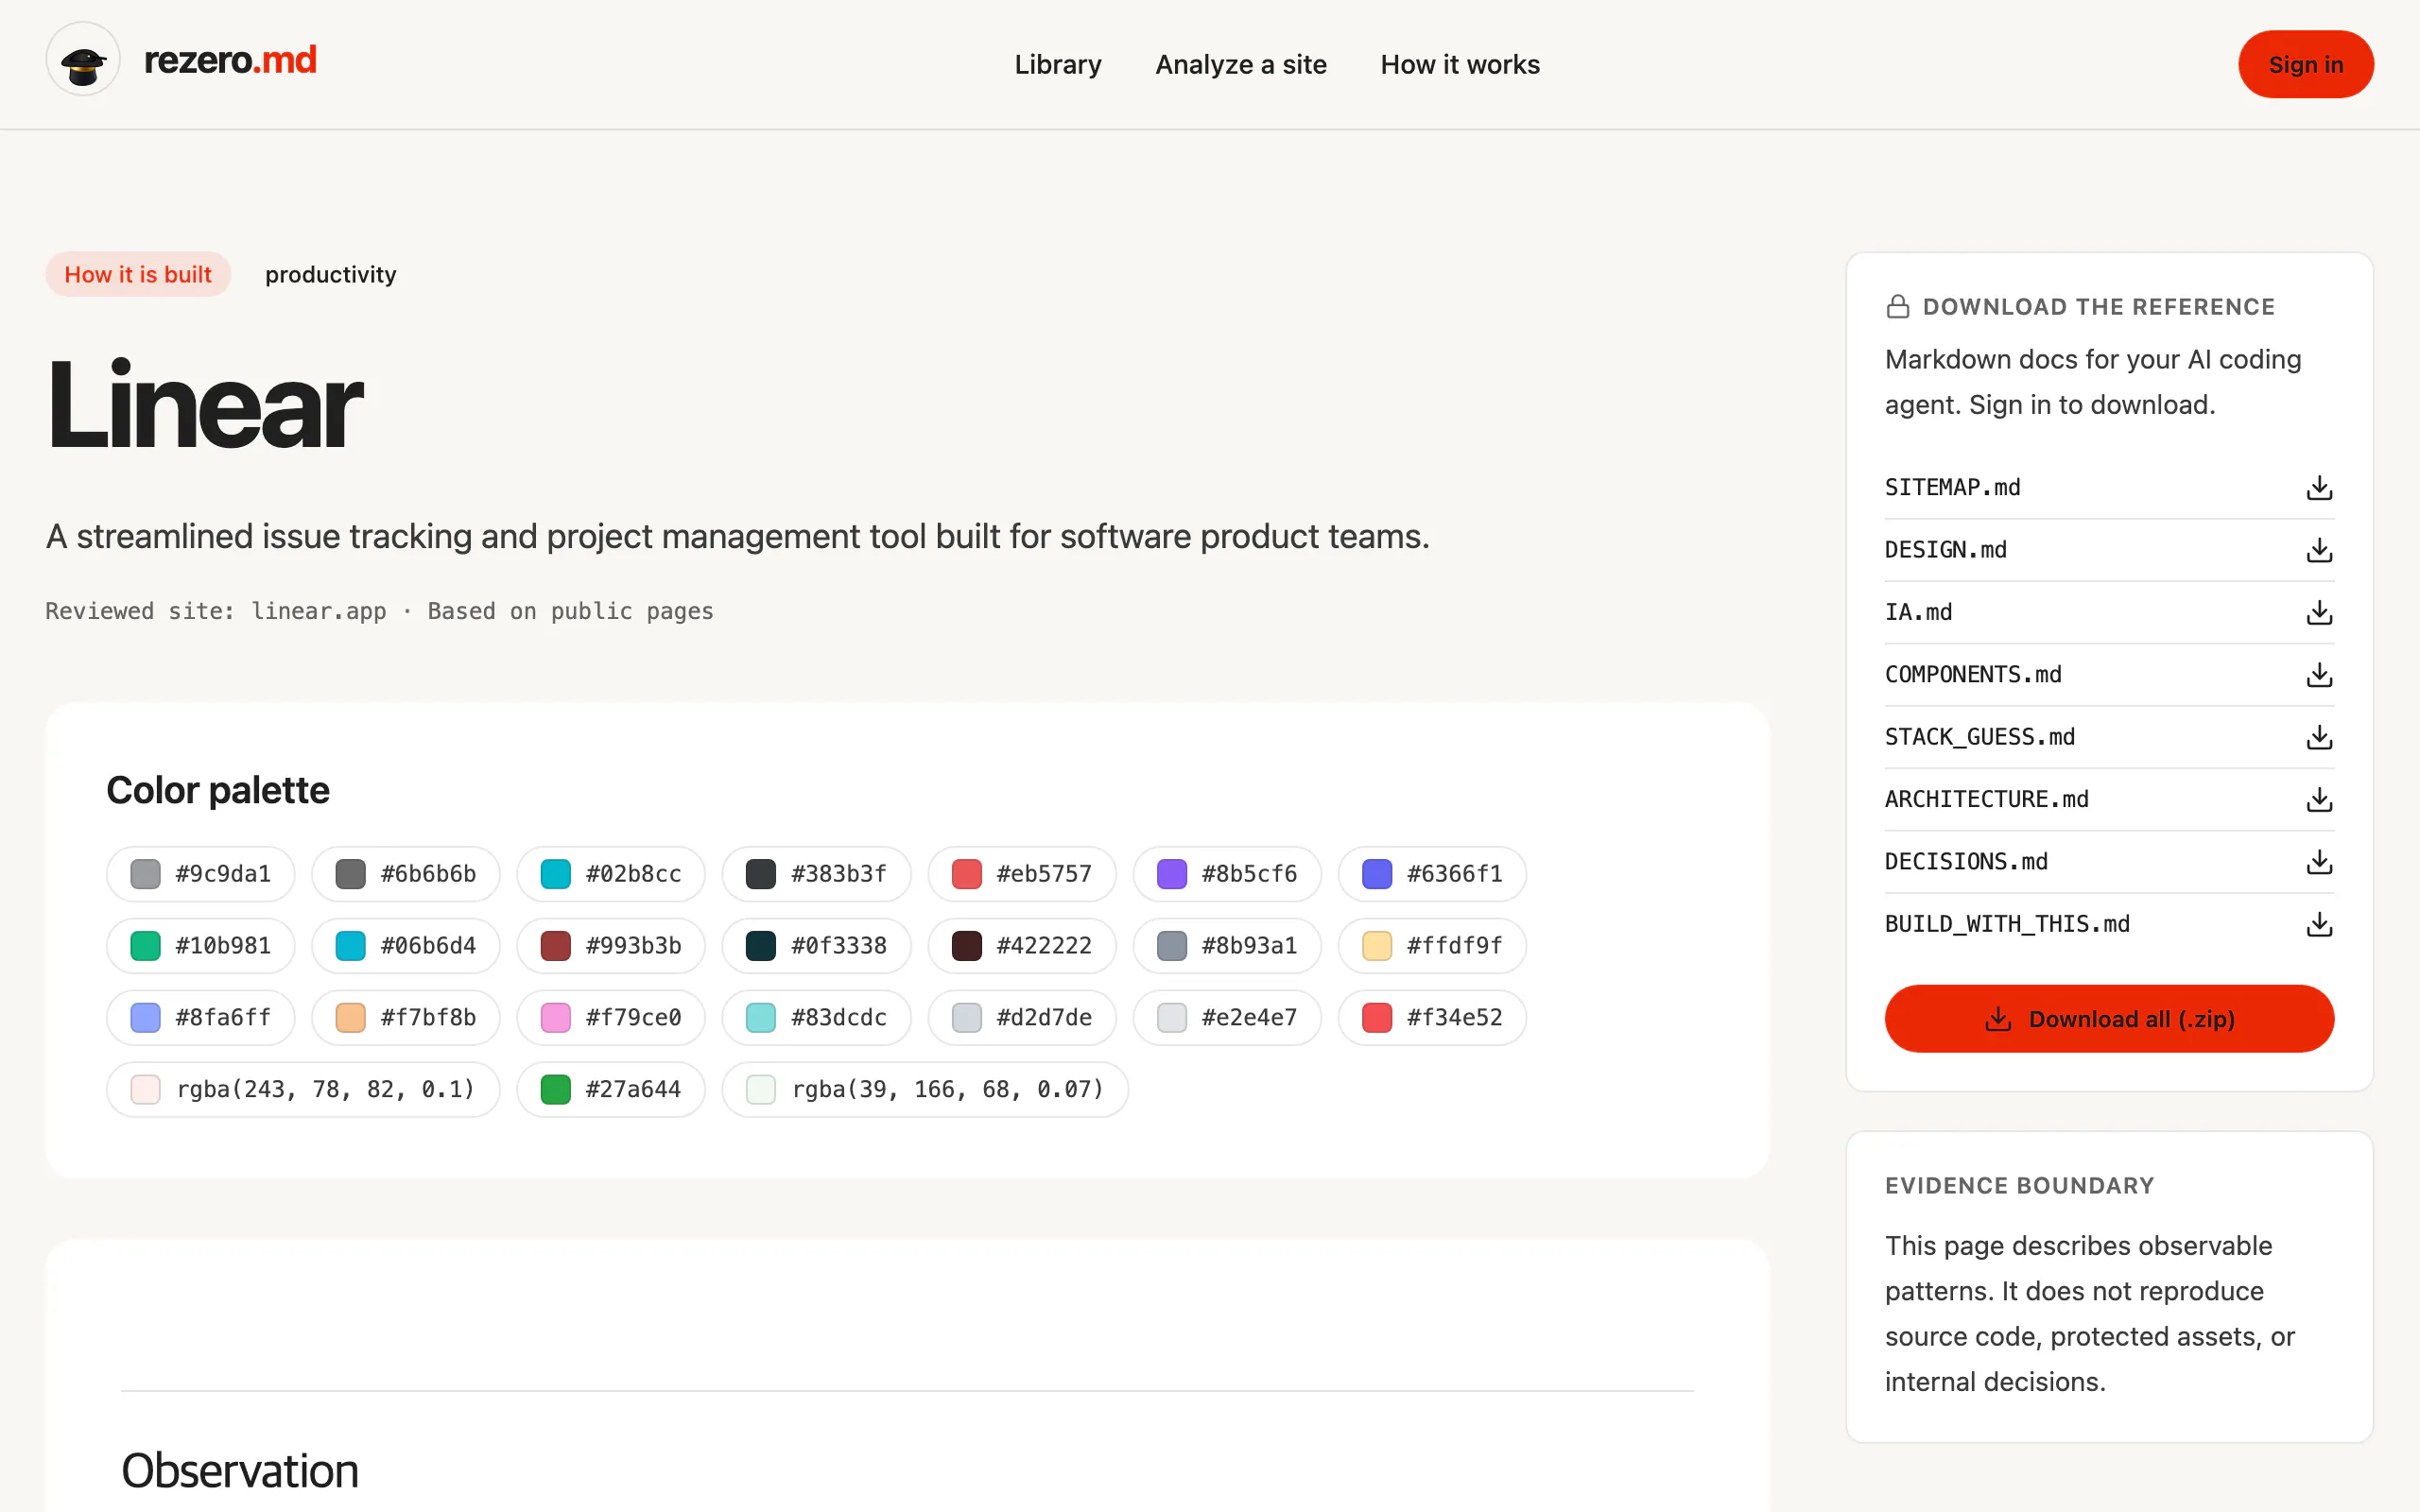Click the ARCHITECTURE.md file name

(x=1986, y=800)
